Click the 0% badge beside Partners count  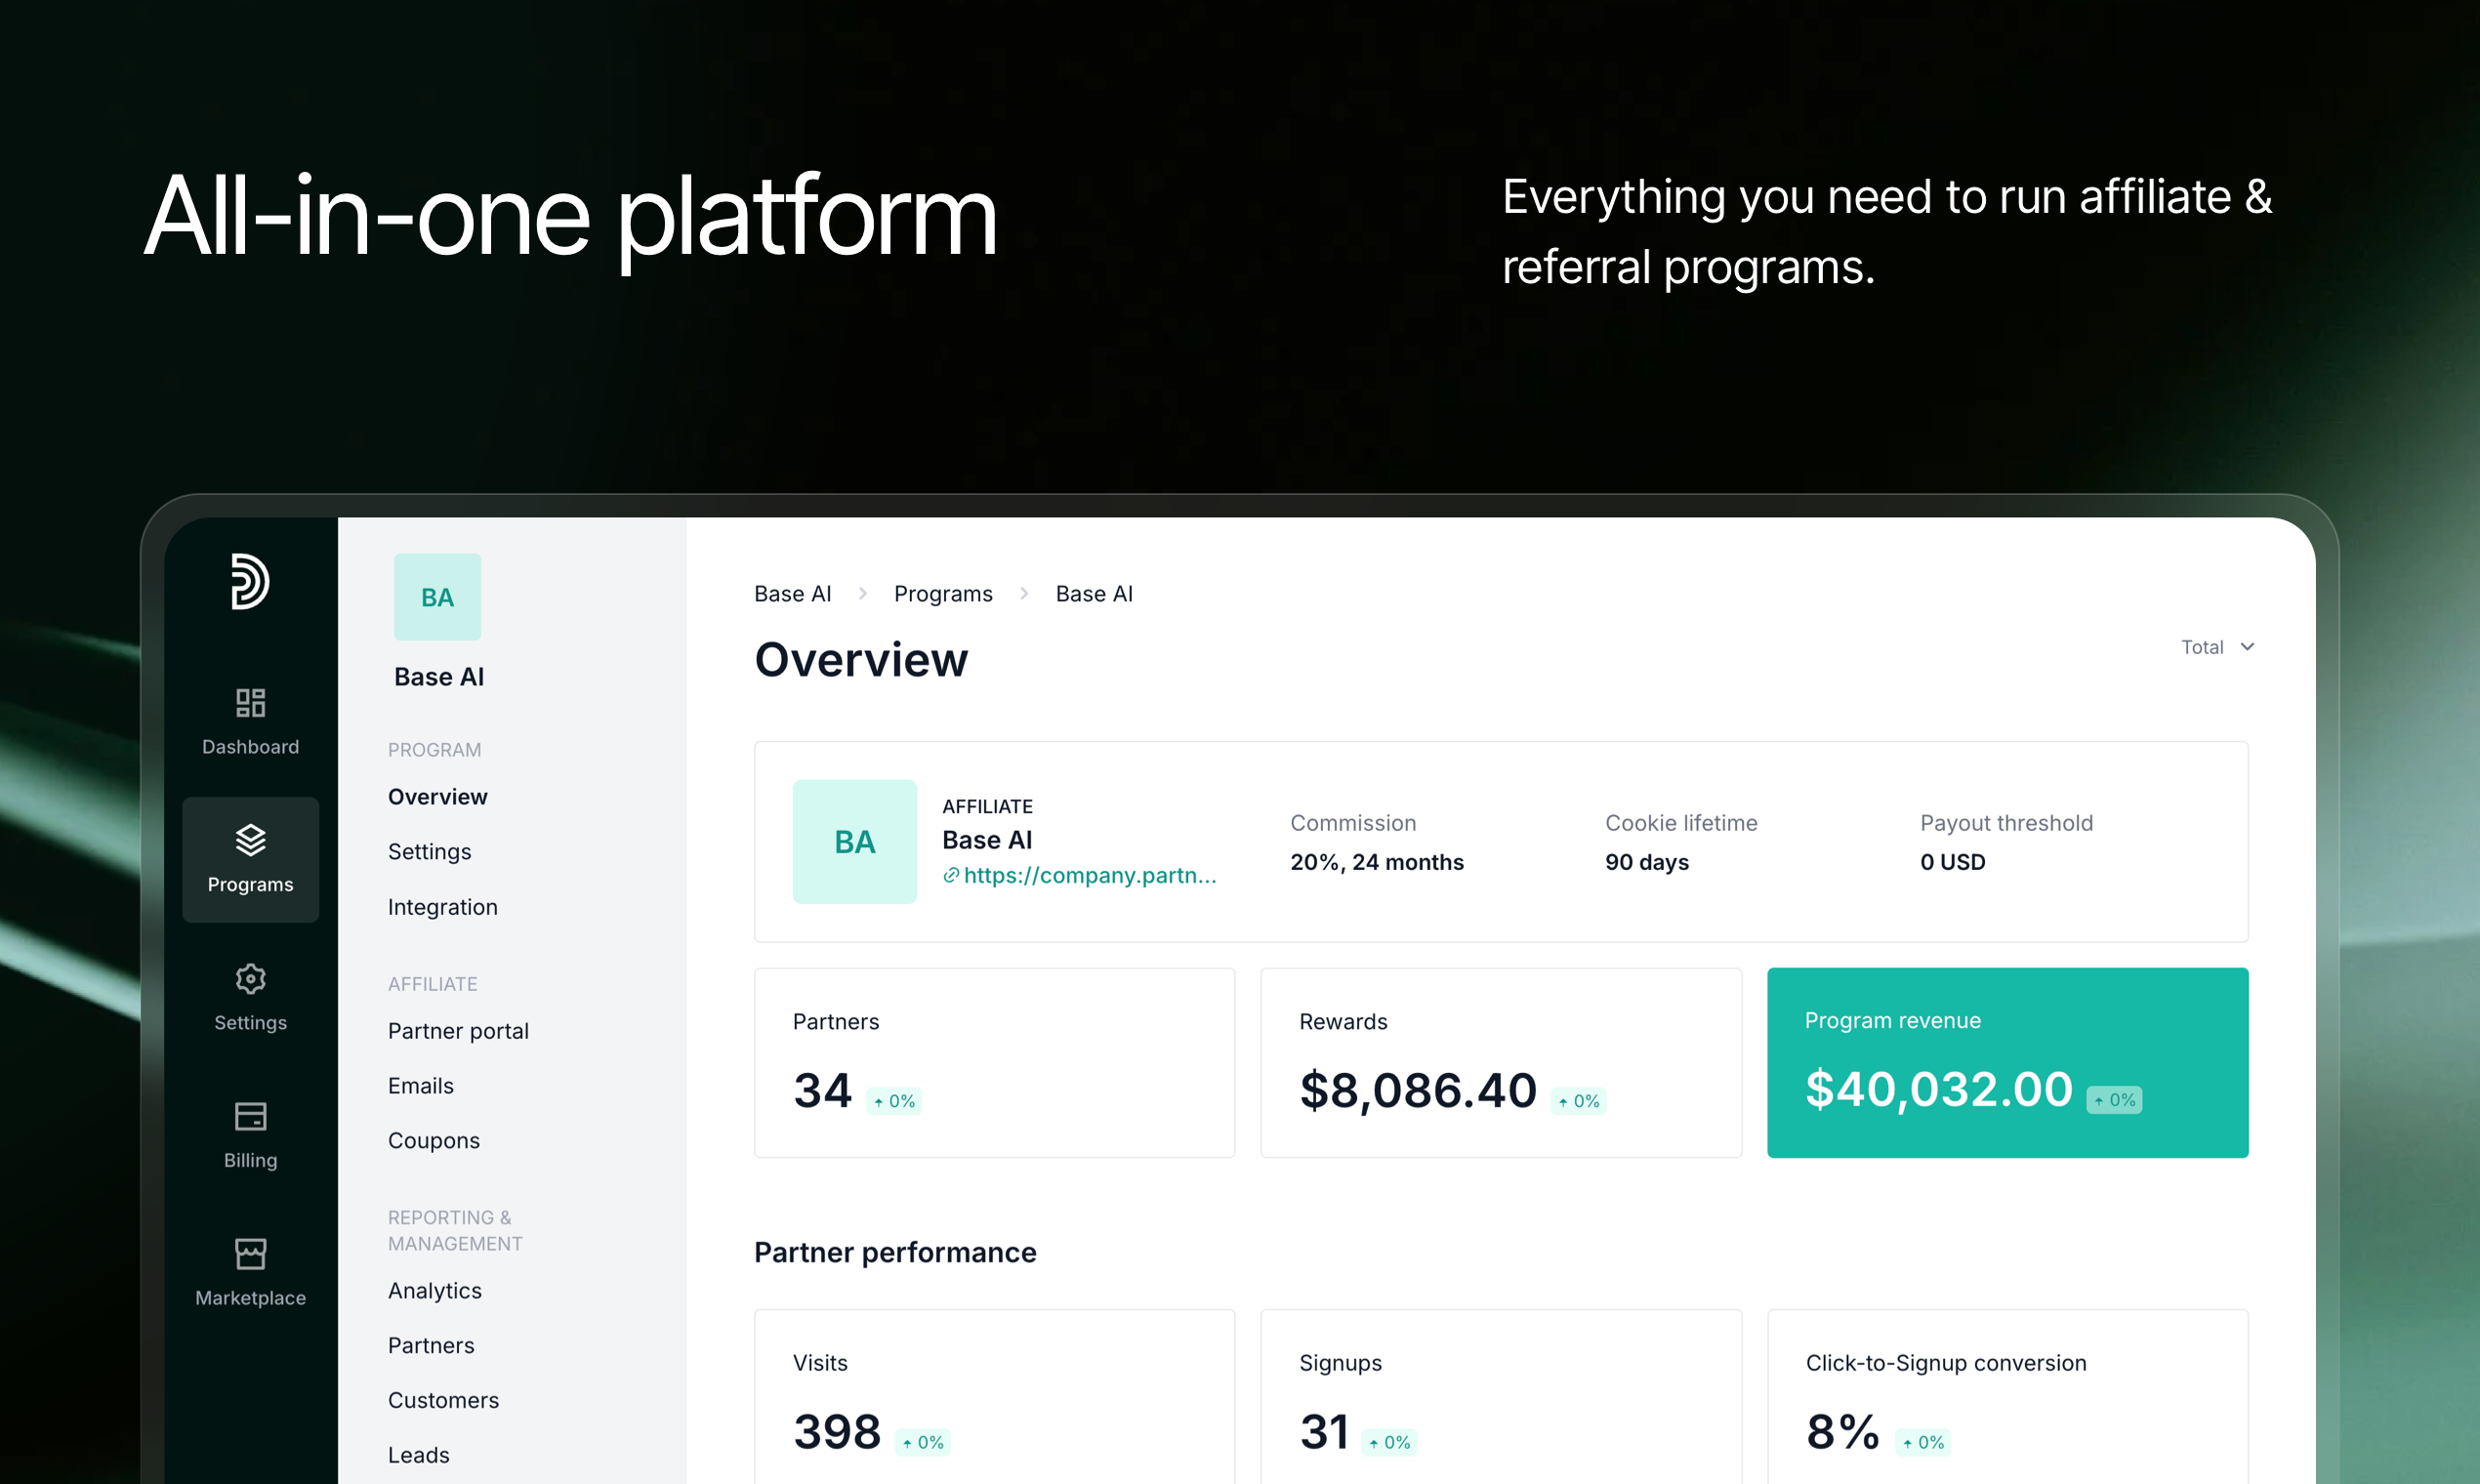pyautogui.click(x=894, y=1102)
